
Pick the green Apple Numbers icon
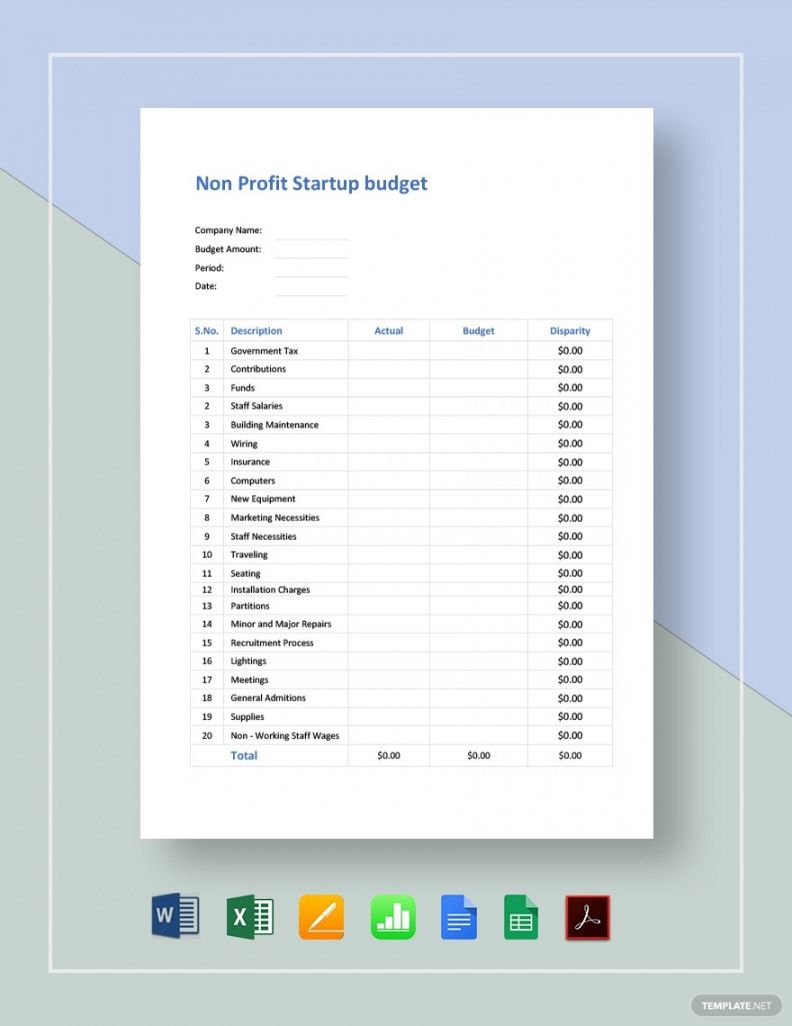click(393, 916)
